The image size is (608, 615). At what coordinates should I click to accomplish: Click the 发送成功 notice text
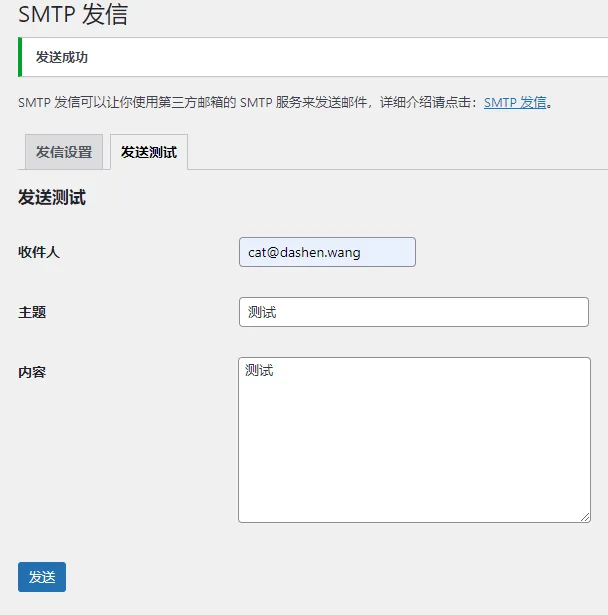pyautogui.click(x=62, y=57)
